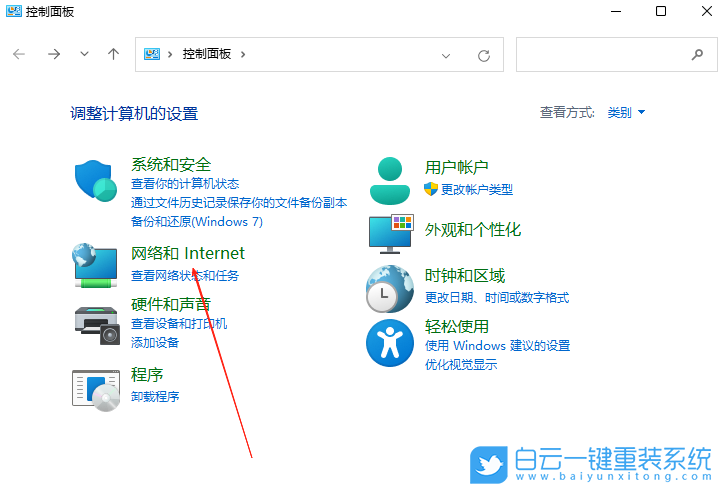Open recent locations dropdown chevron
The width and height of the screenshot is (723, 489).
click(84, 54)
